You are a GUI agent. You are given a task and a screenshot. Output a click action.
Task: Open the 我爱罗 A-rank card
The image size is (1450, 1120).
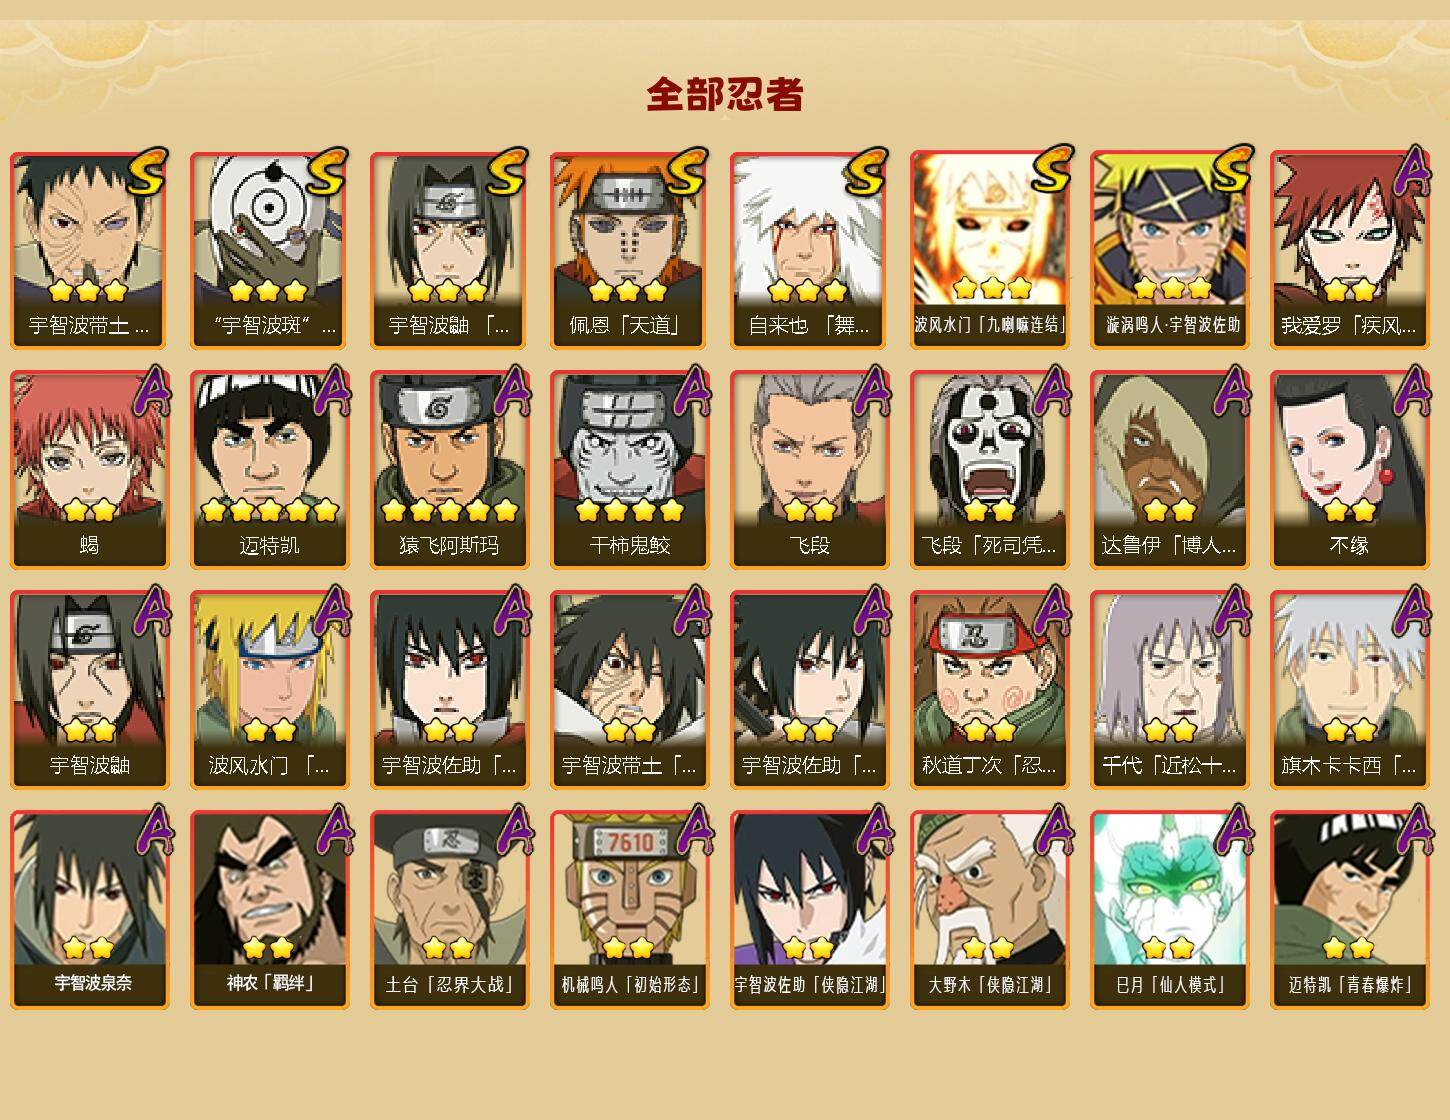coord(1349,250)
